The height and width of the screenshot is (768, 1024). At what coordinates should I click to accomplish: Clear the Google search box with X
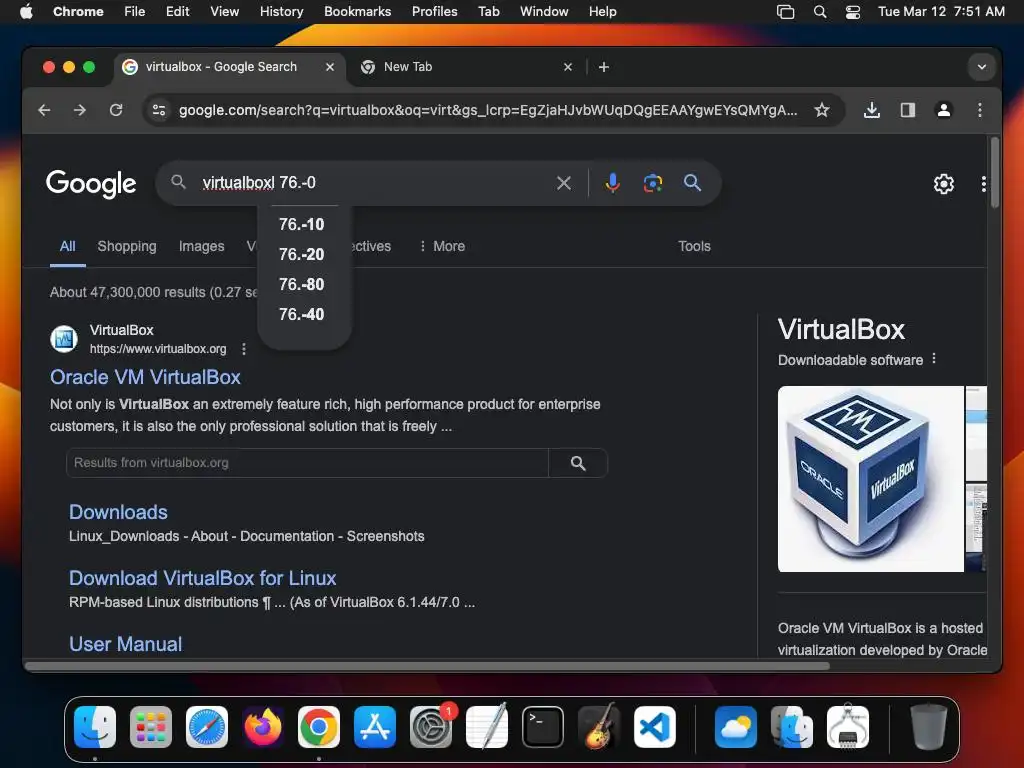tap(564, 183)
